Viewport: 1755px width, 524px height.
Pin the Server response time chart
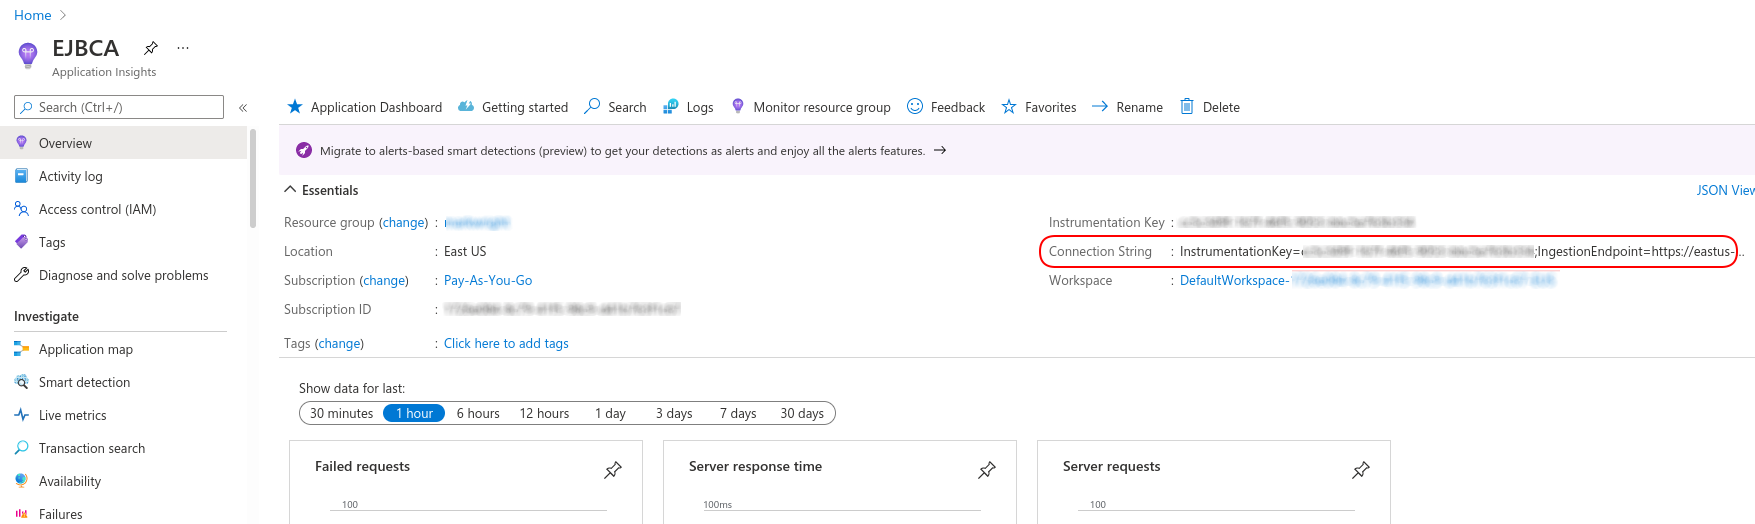coord(987,470)
